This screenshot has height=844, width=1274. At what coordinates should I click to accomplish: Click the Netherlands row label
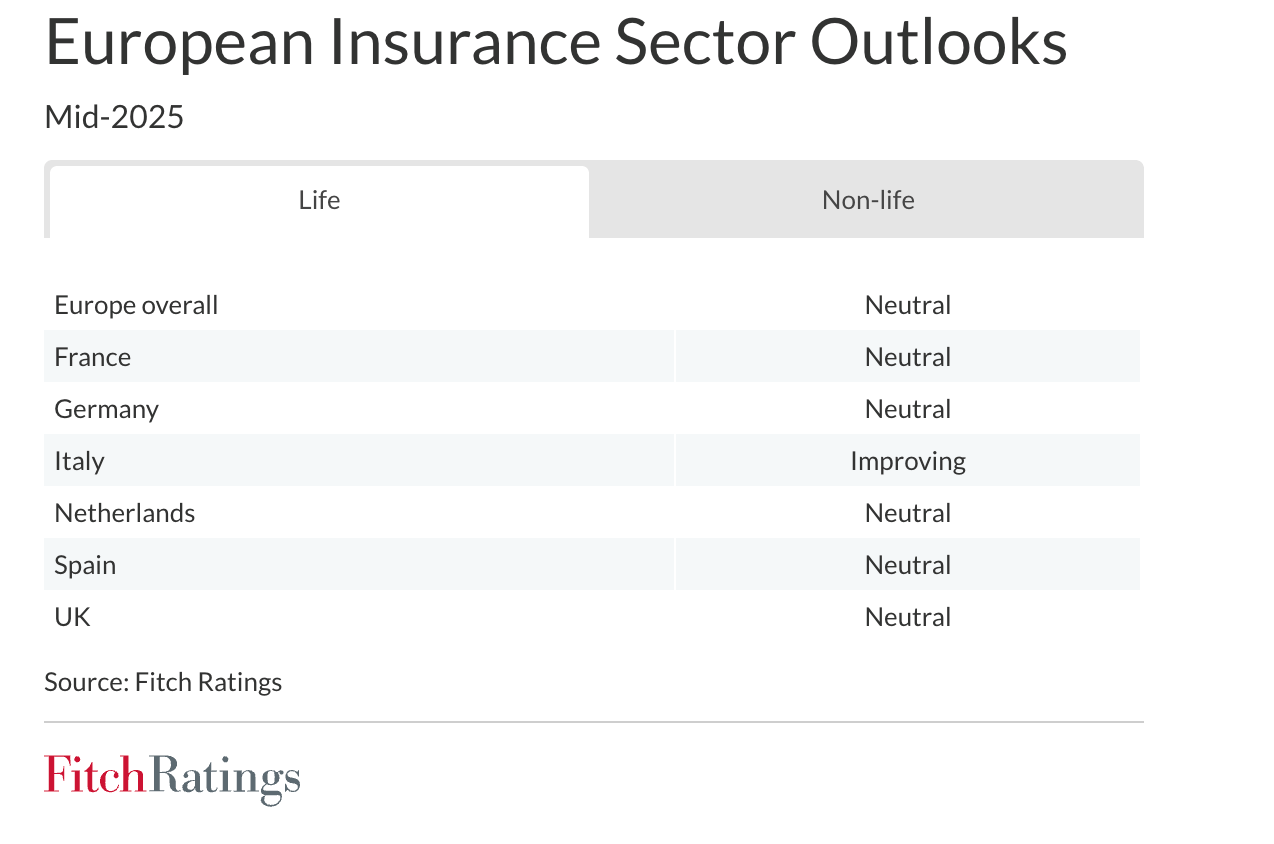pyautogui.click(x=125, y=513)
